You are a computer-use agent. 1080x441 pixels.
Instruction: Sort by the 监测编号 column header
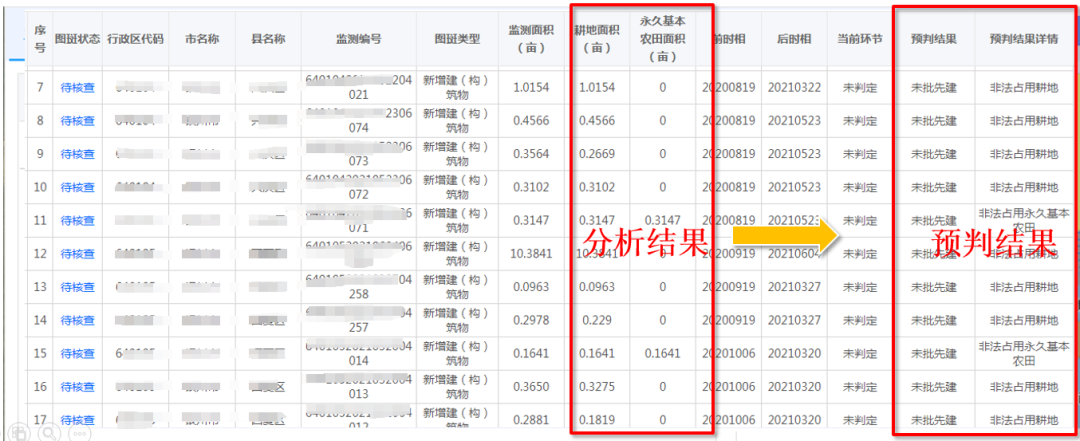355,39
